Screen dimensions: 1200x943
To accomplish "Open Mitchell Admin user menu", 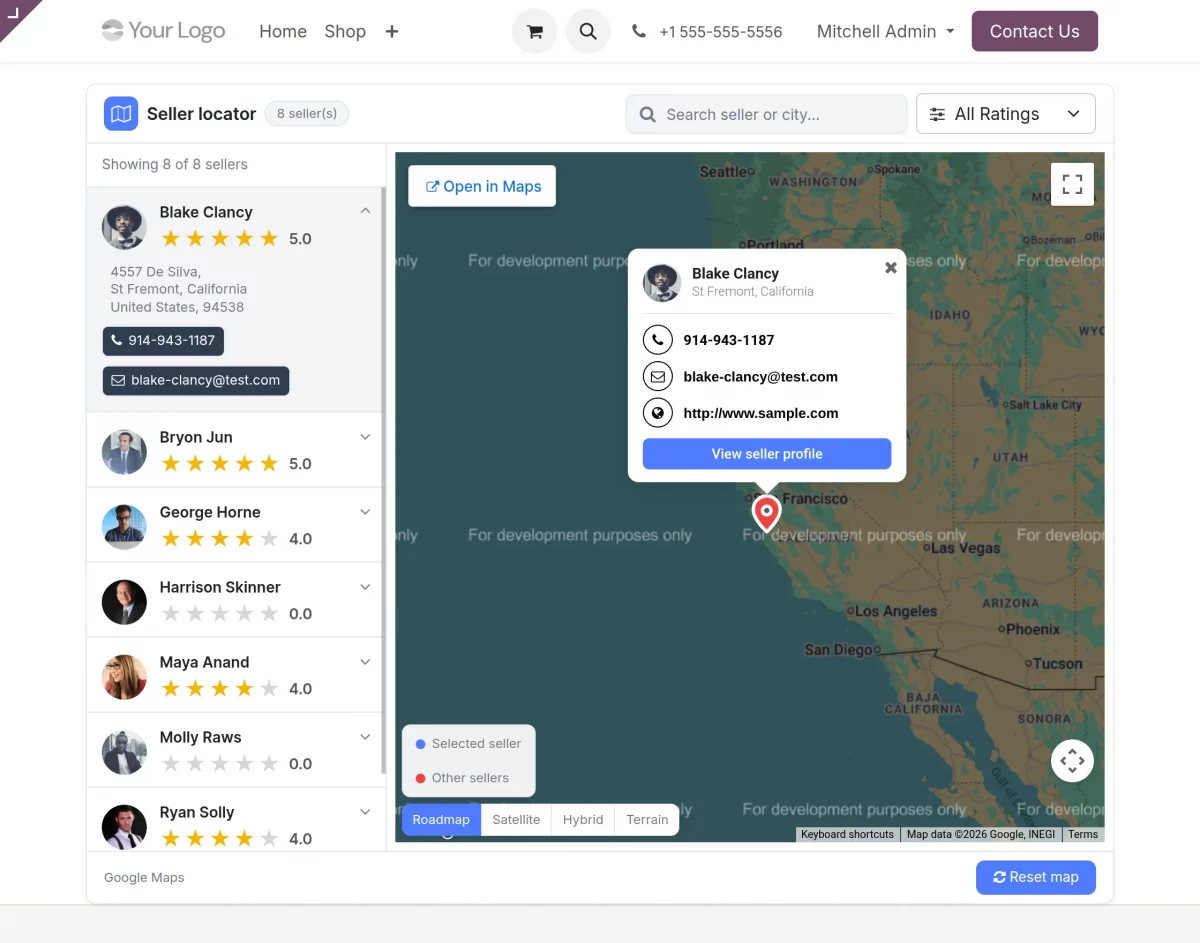I will (885, 32).
